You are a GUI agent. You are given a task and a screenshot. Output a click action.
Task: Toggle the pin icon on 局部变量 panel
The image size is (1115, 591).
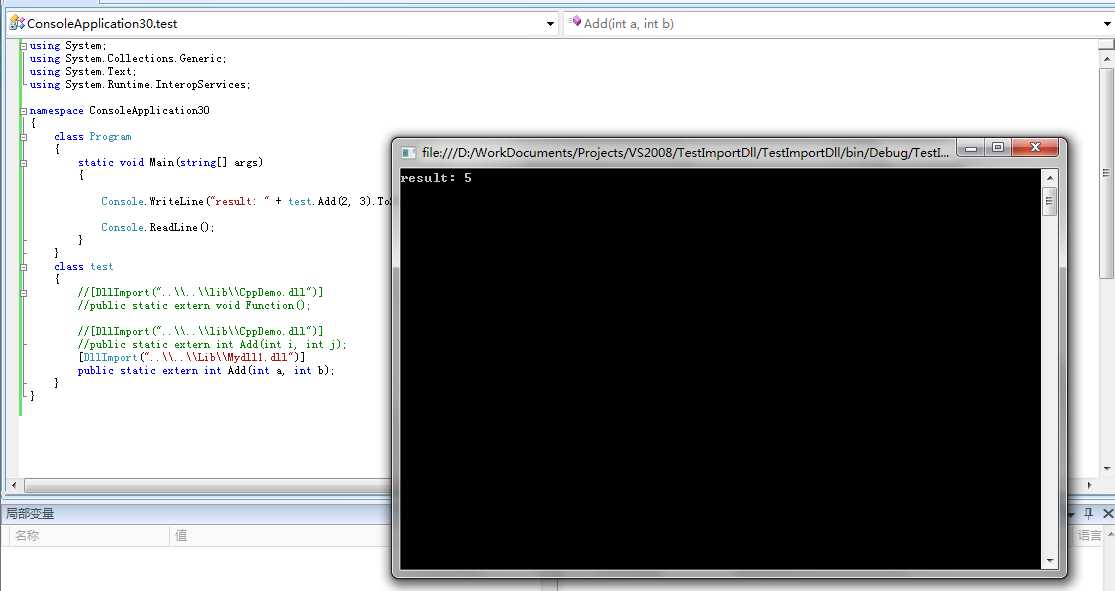pos(1088,513)
